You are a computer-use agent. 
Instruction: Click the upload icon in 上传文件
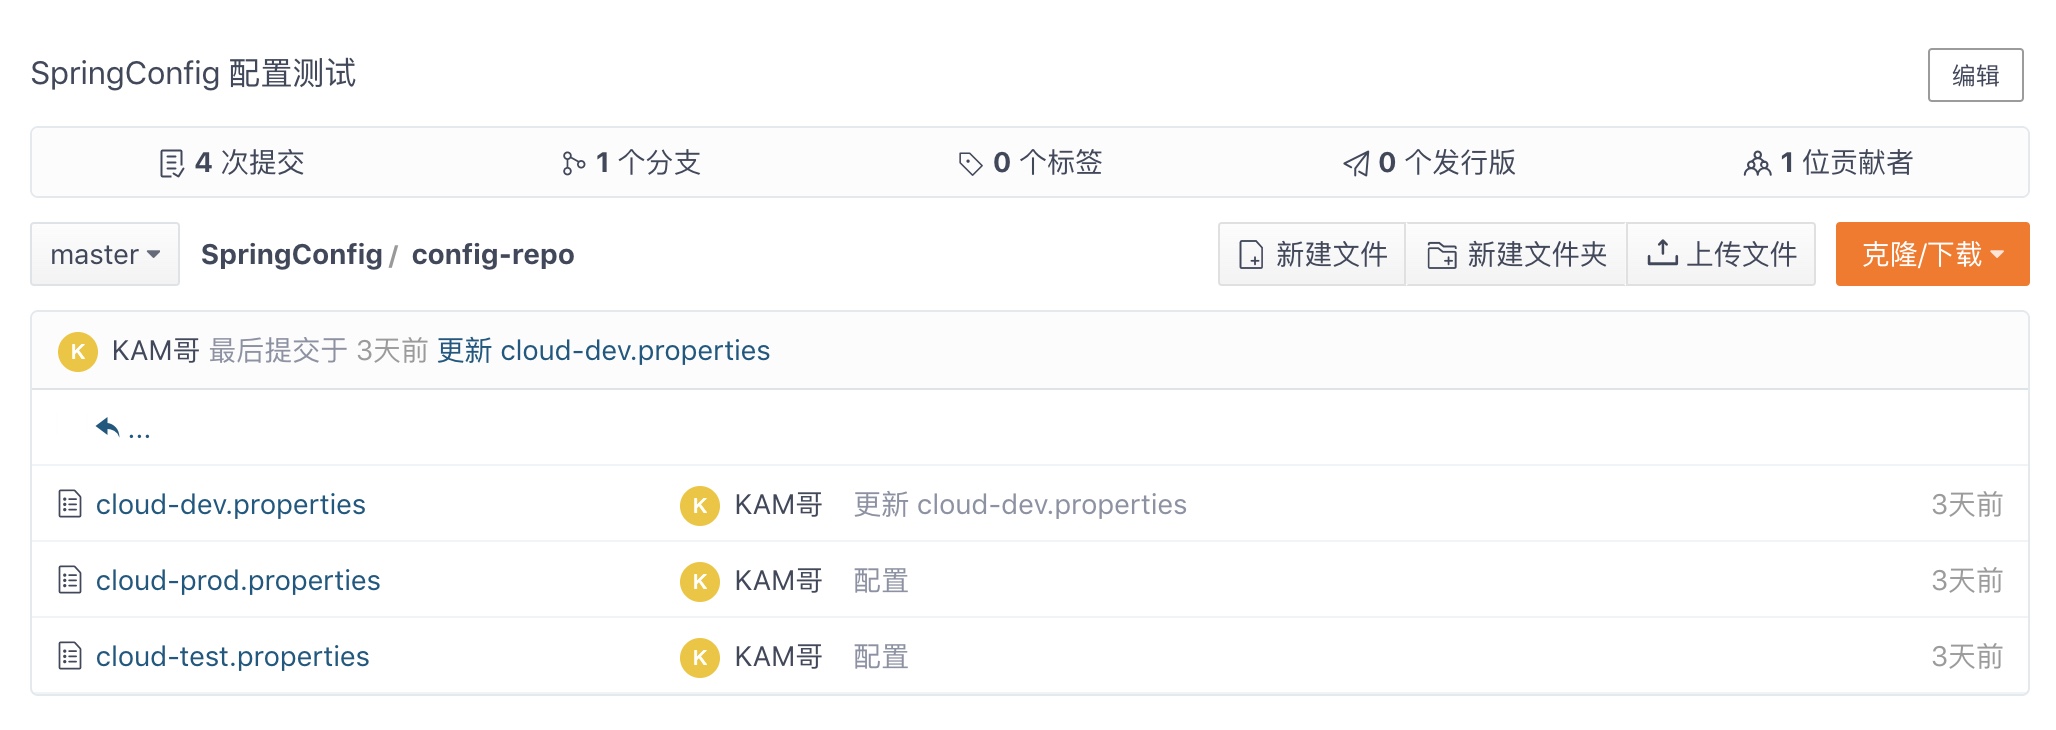tap(1663, 254)
